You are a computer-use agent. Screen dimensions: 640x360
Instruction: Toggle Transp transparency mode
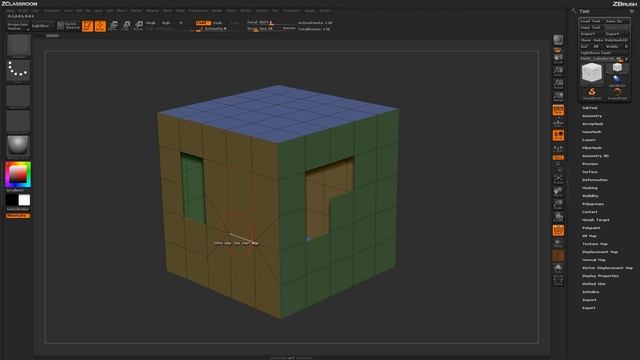(x=558, y=243)
